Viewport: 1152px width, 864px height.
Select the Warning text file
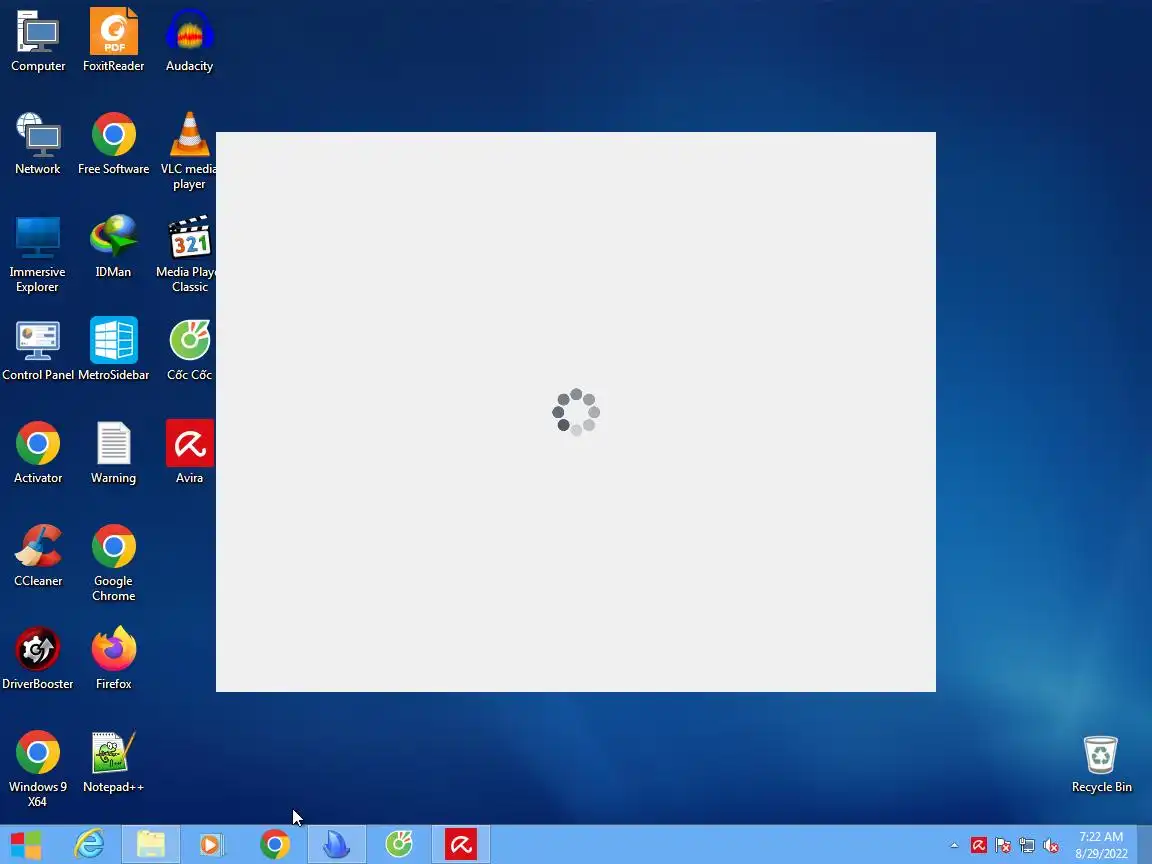coord(113,452)
